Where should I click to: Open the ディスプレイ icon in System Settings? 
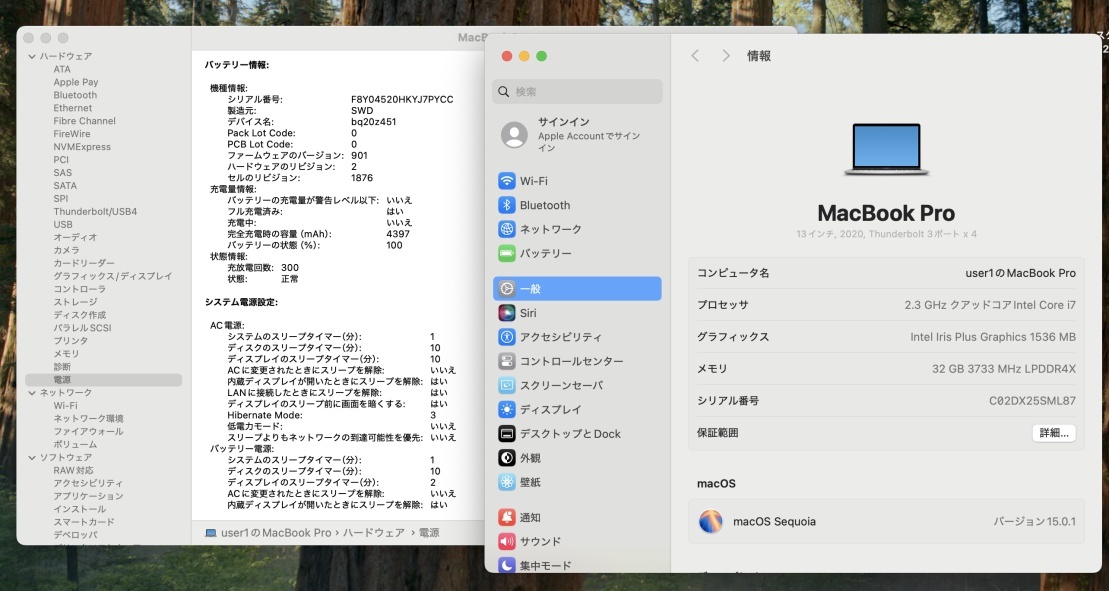506,409
